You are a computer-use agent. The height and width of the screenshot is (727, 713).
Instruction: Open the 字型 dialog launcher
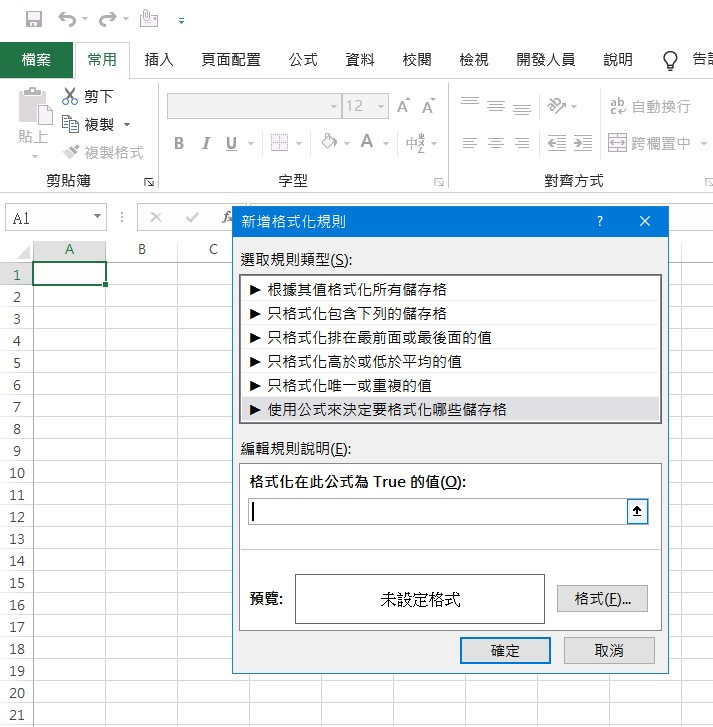click(x=439, y=182)
